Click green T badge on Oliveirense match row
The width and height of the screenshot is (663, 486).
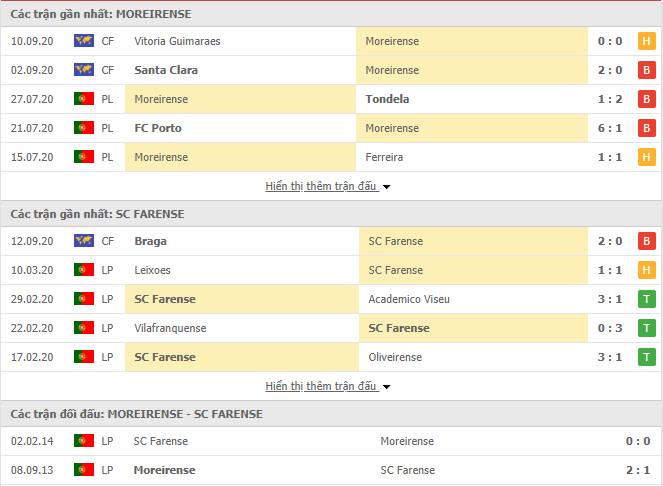646,357
